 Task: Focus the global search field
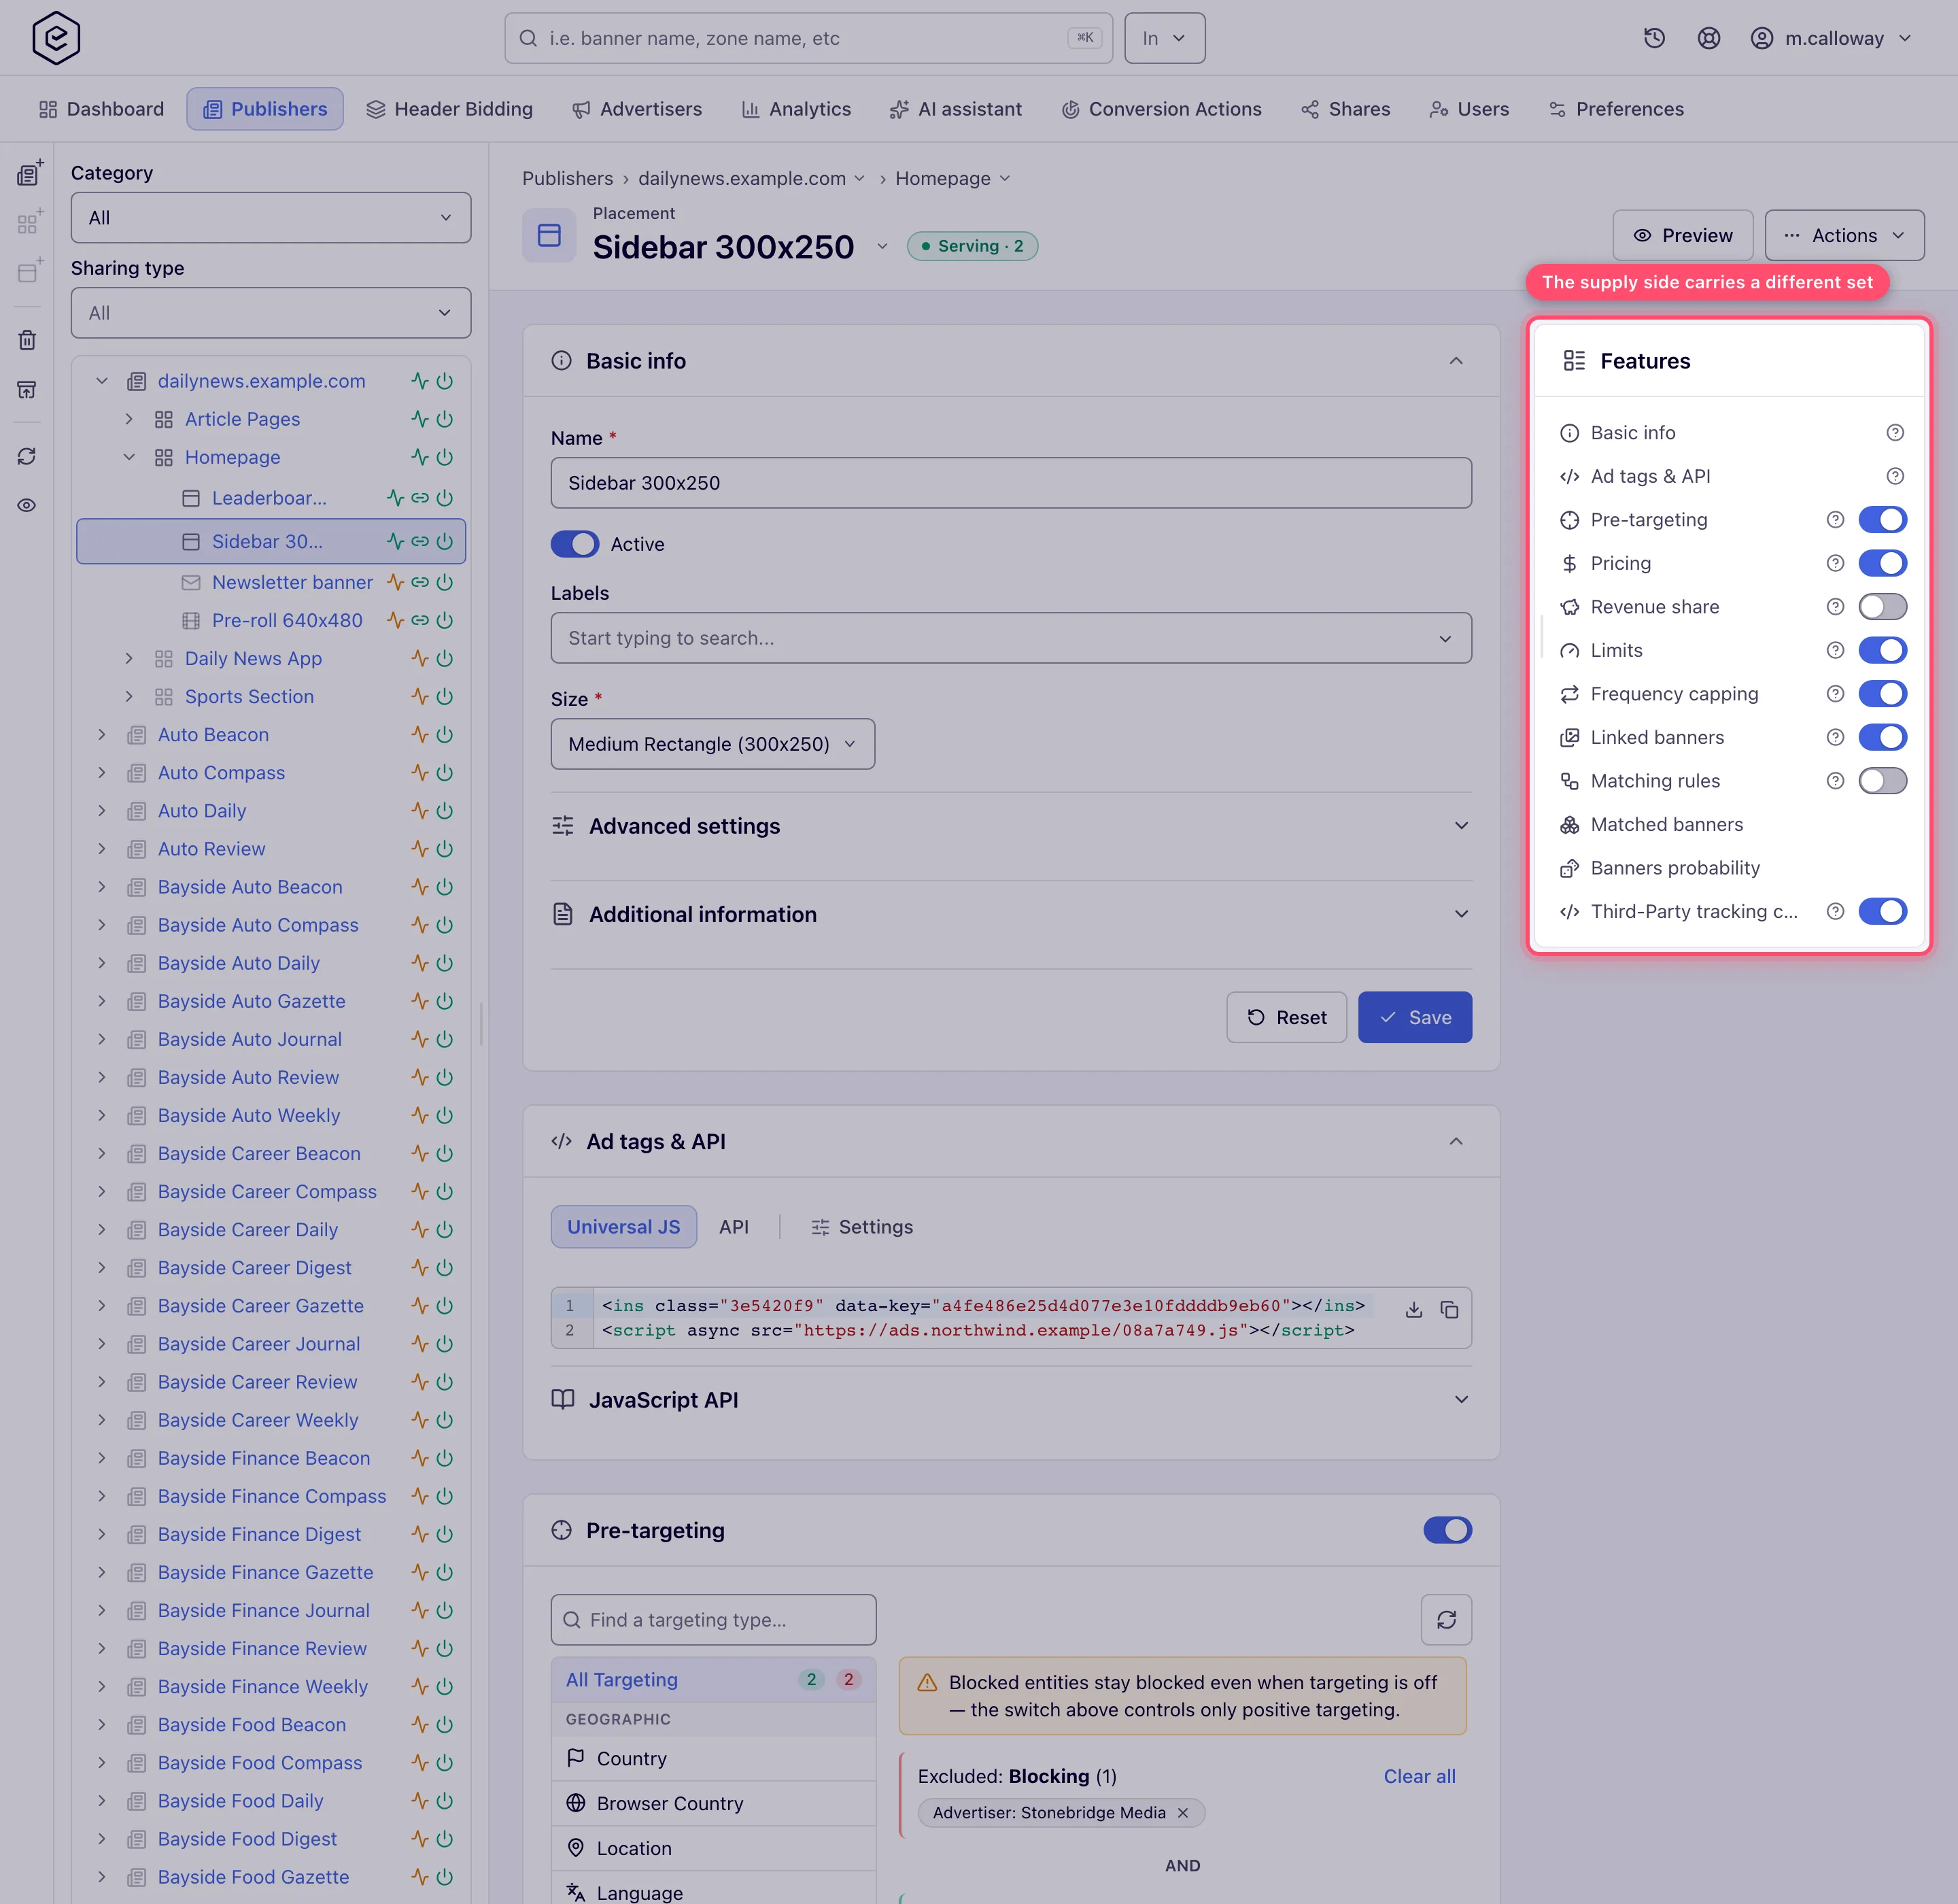[x=808, y=38]
